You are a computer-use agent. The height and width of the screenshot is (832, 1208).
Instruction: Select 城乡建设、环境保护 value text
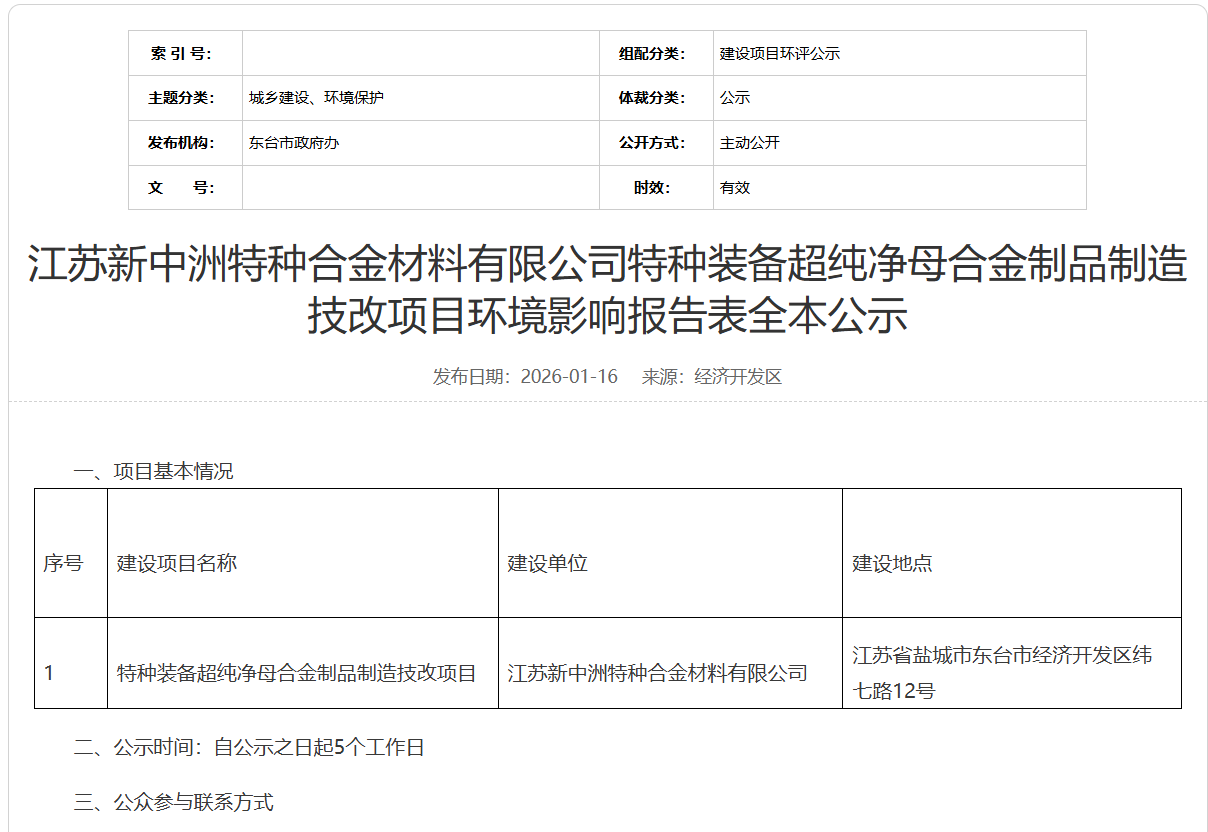pyautogui.click(x=316, y=98)
